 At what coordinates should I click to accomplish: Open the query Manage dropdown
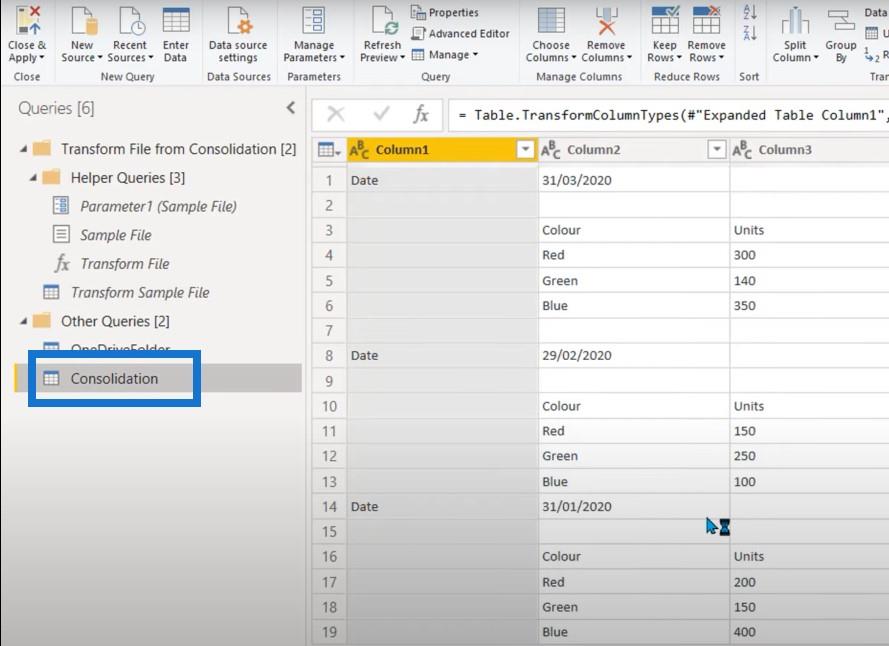444,55
